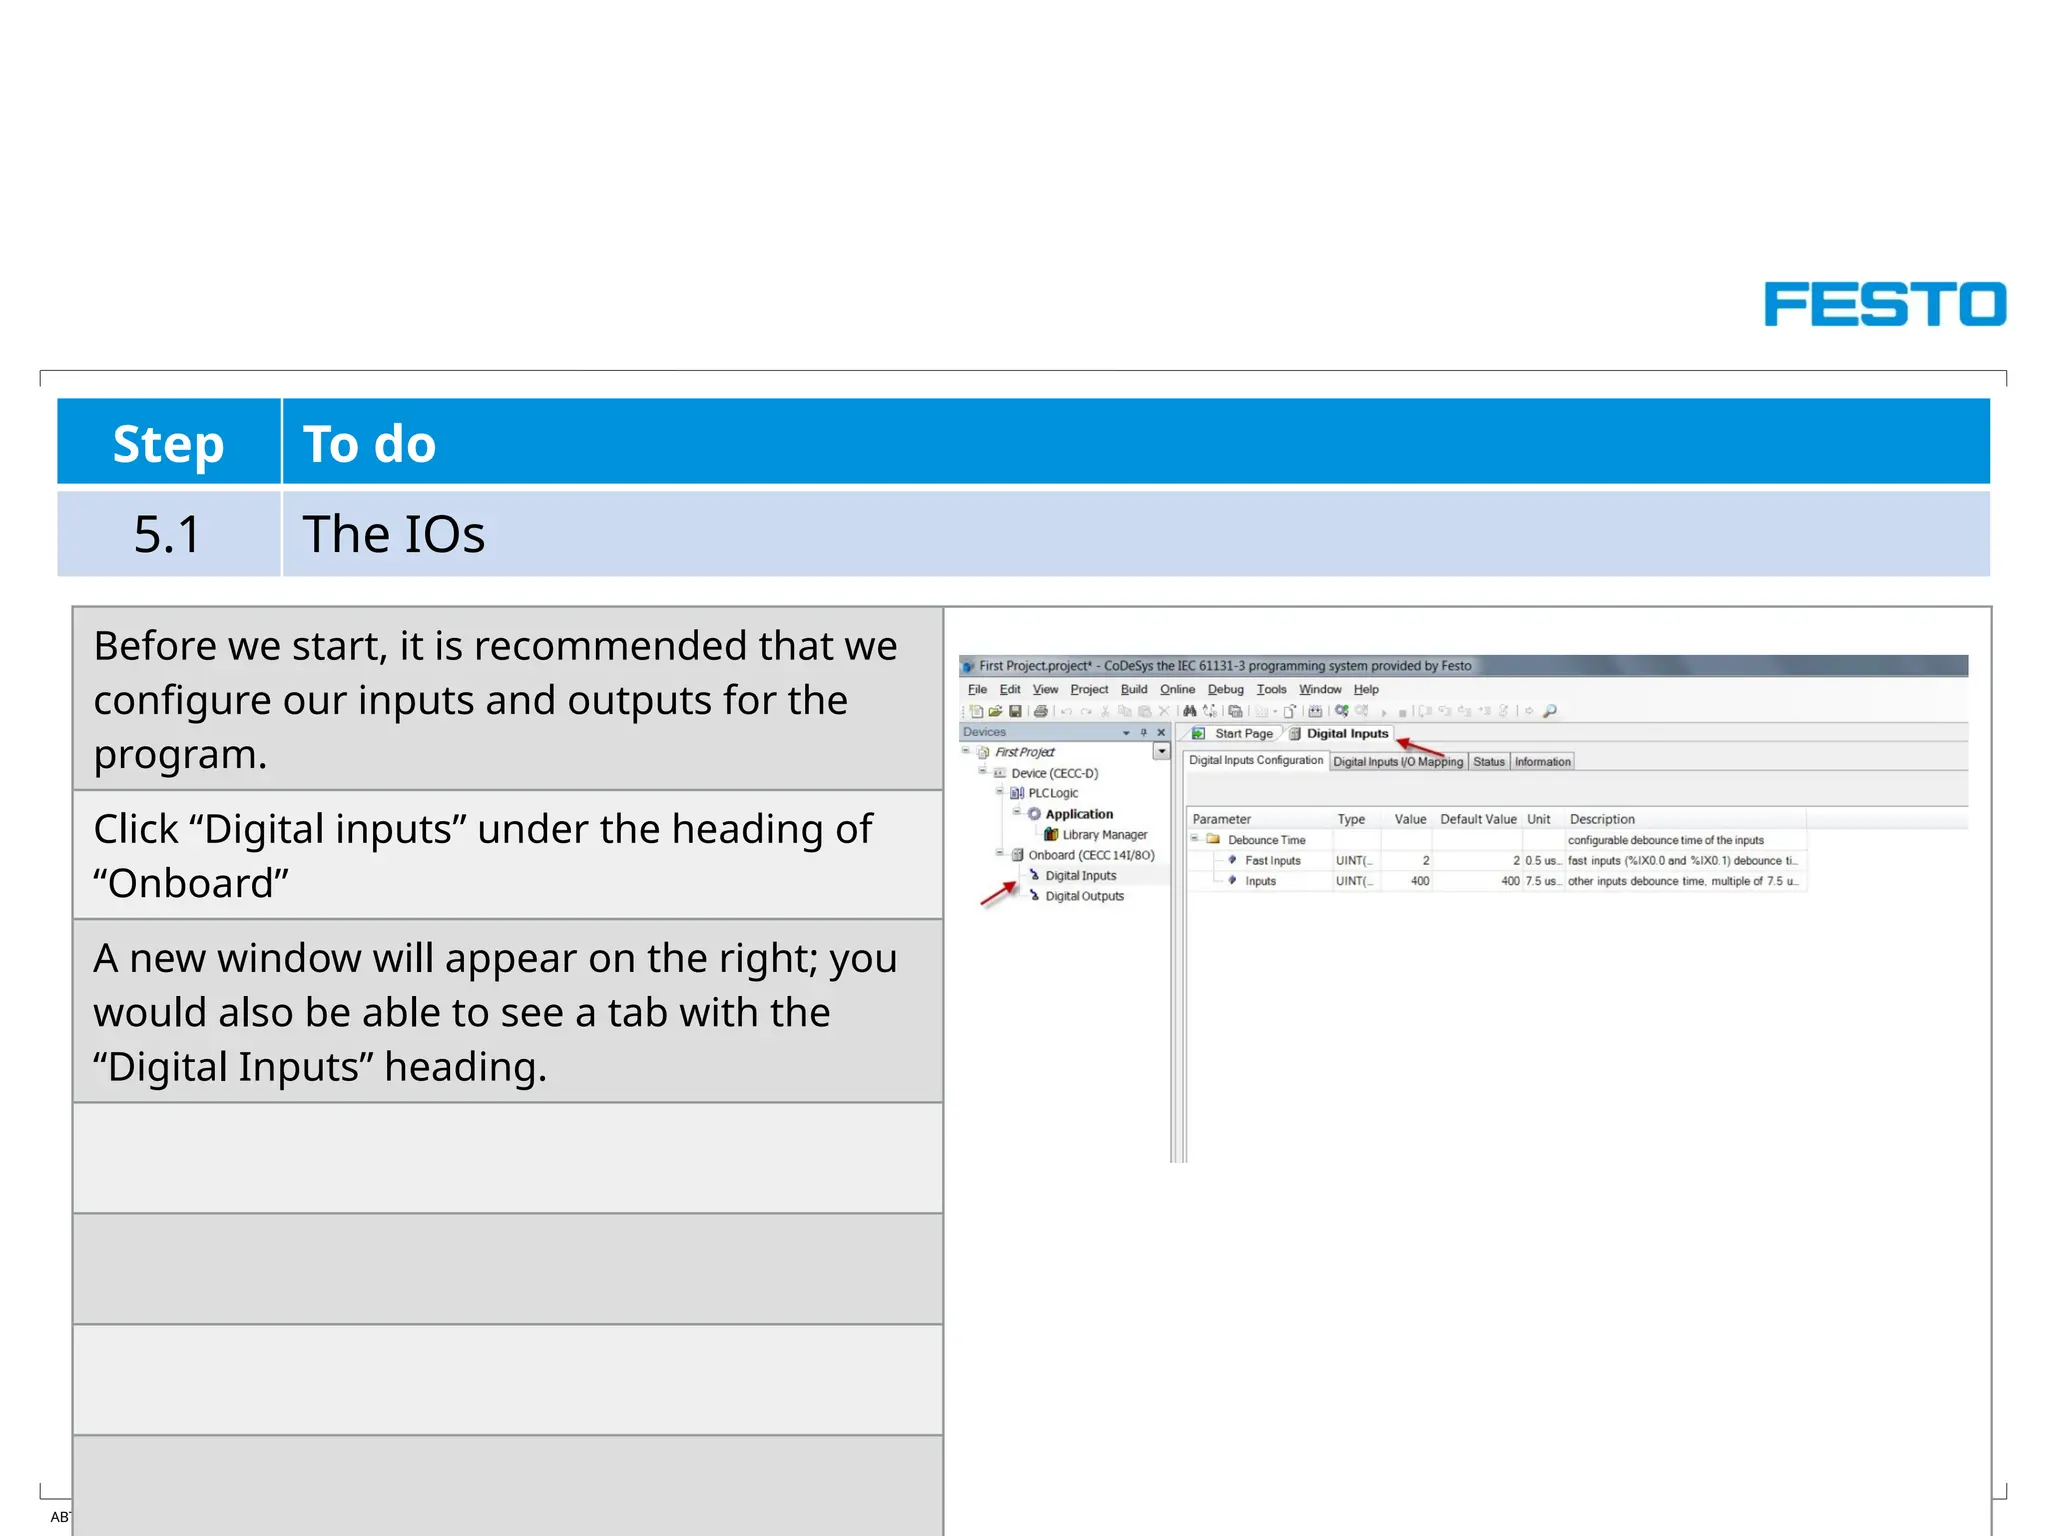Click the Debounce Time folder icon
Screen dimensions: 2048x1536
pyautogui.click(x=1213, y=839)
